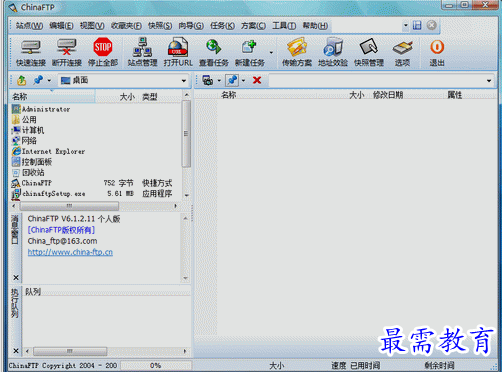Viewport: 502px width, 372px height.
Task: Toggle the remote pane pin button
Action: coord(232,80)
